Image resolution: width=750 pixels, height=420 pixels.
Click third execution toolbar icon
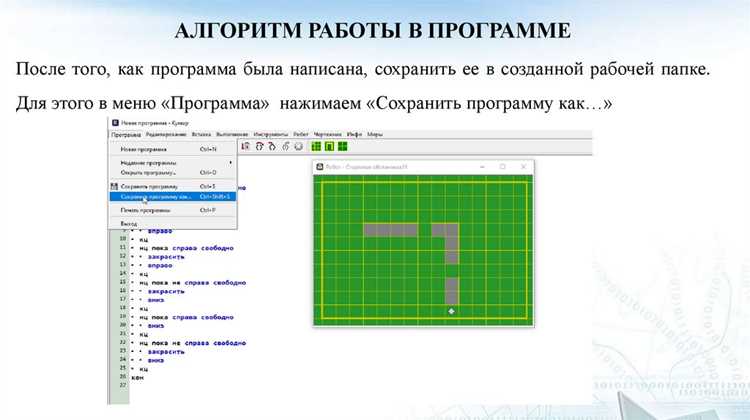(272, 146)
